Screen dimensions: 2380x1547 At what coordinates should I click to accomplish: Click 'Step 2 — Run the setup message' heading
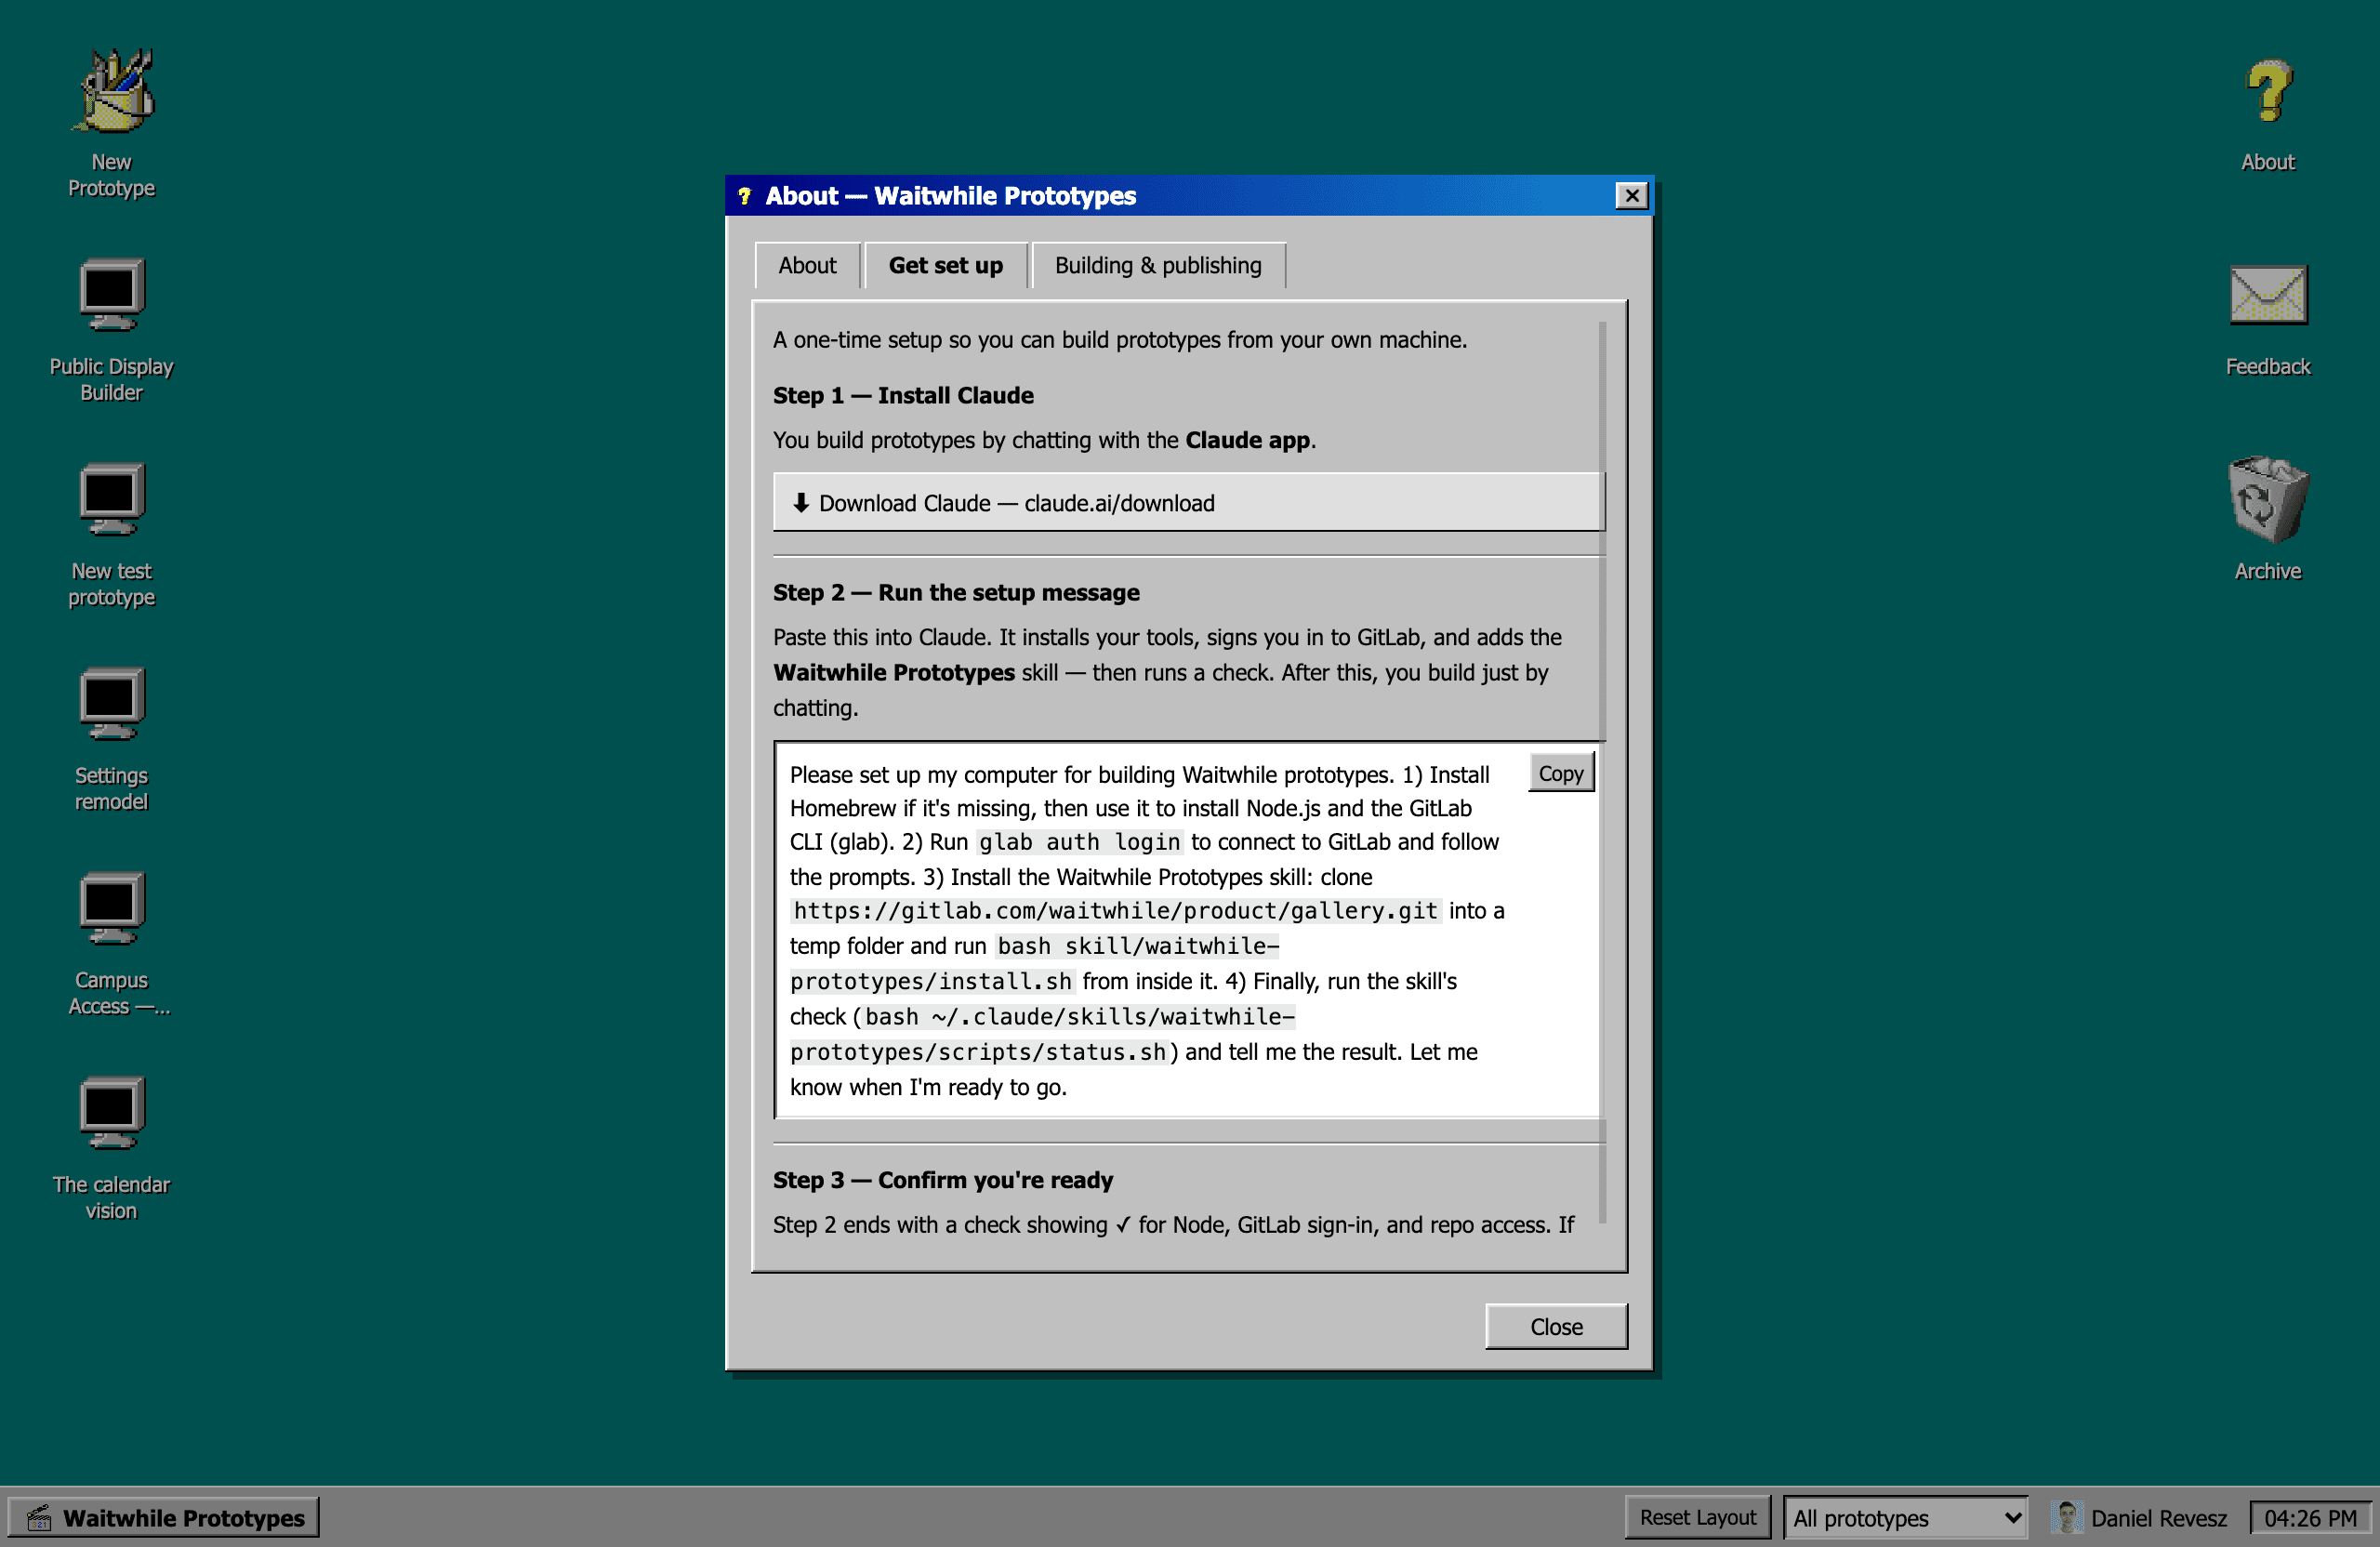point(956,592)
